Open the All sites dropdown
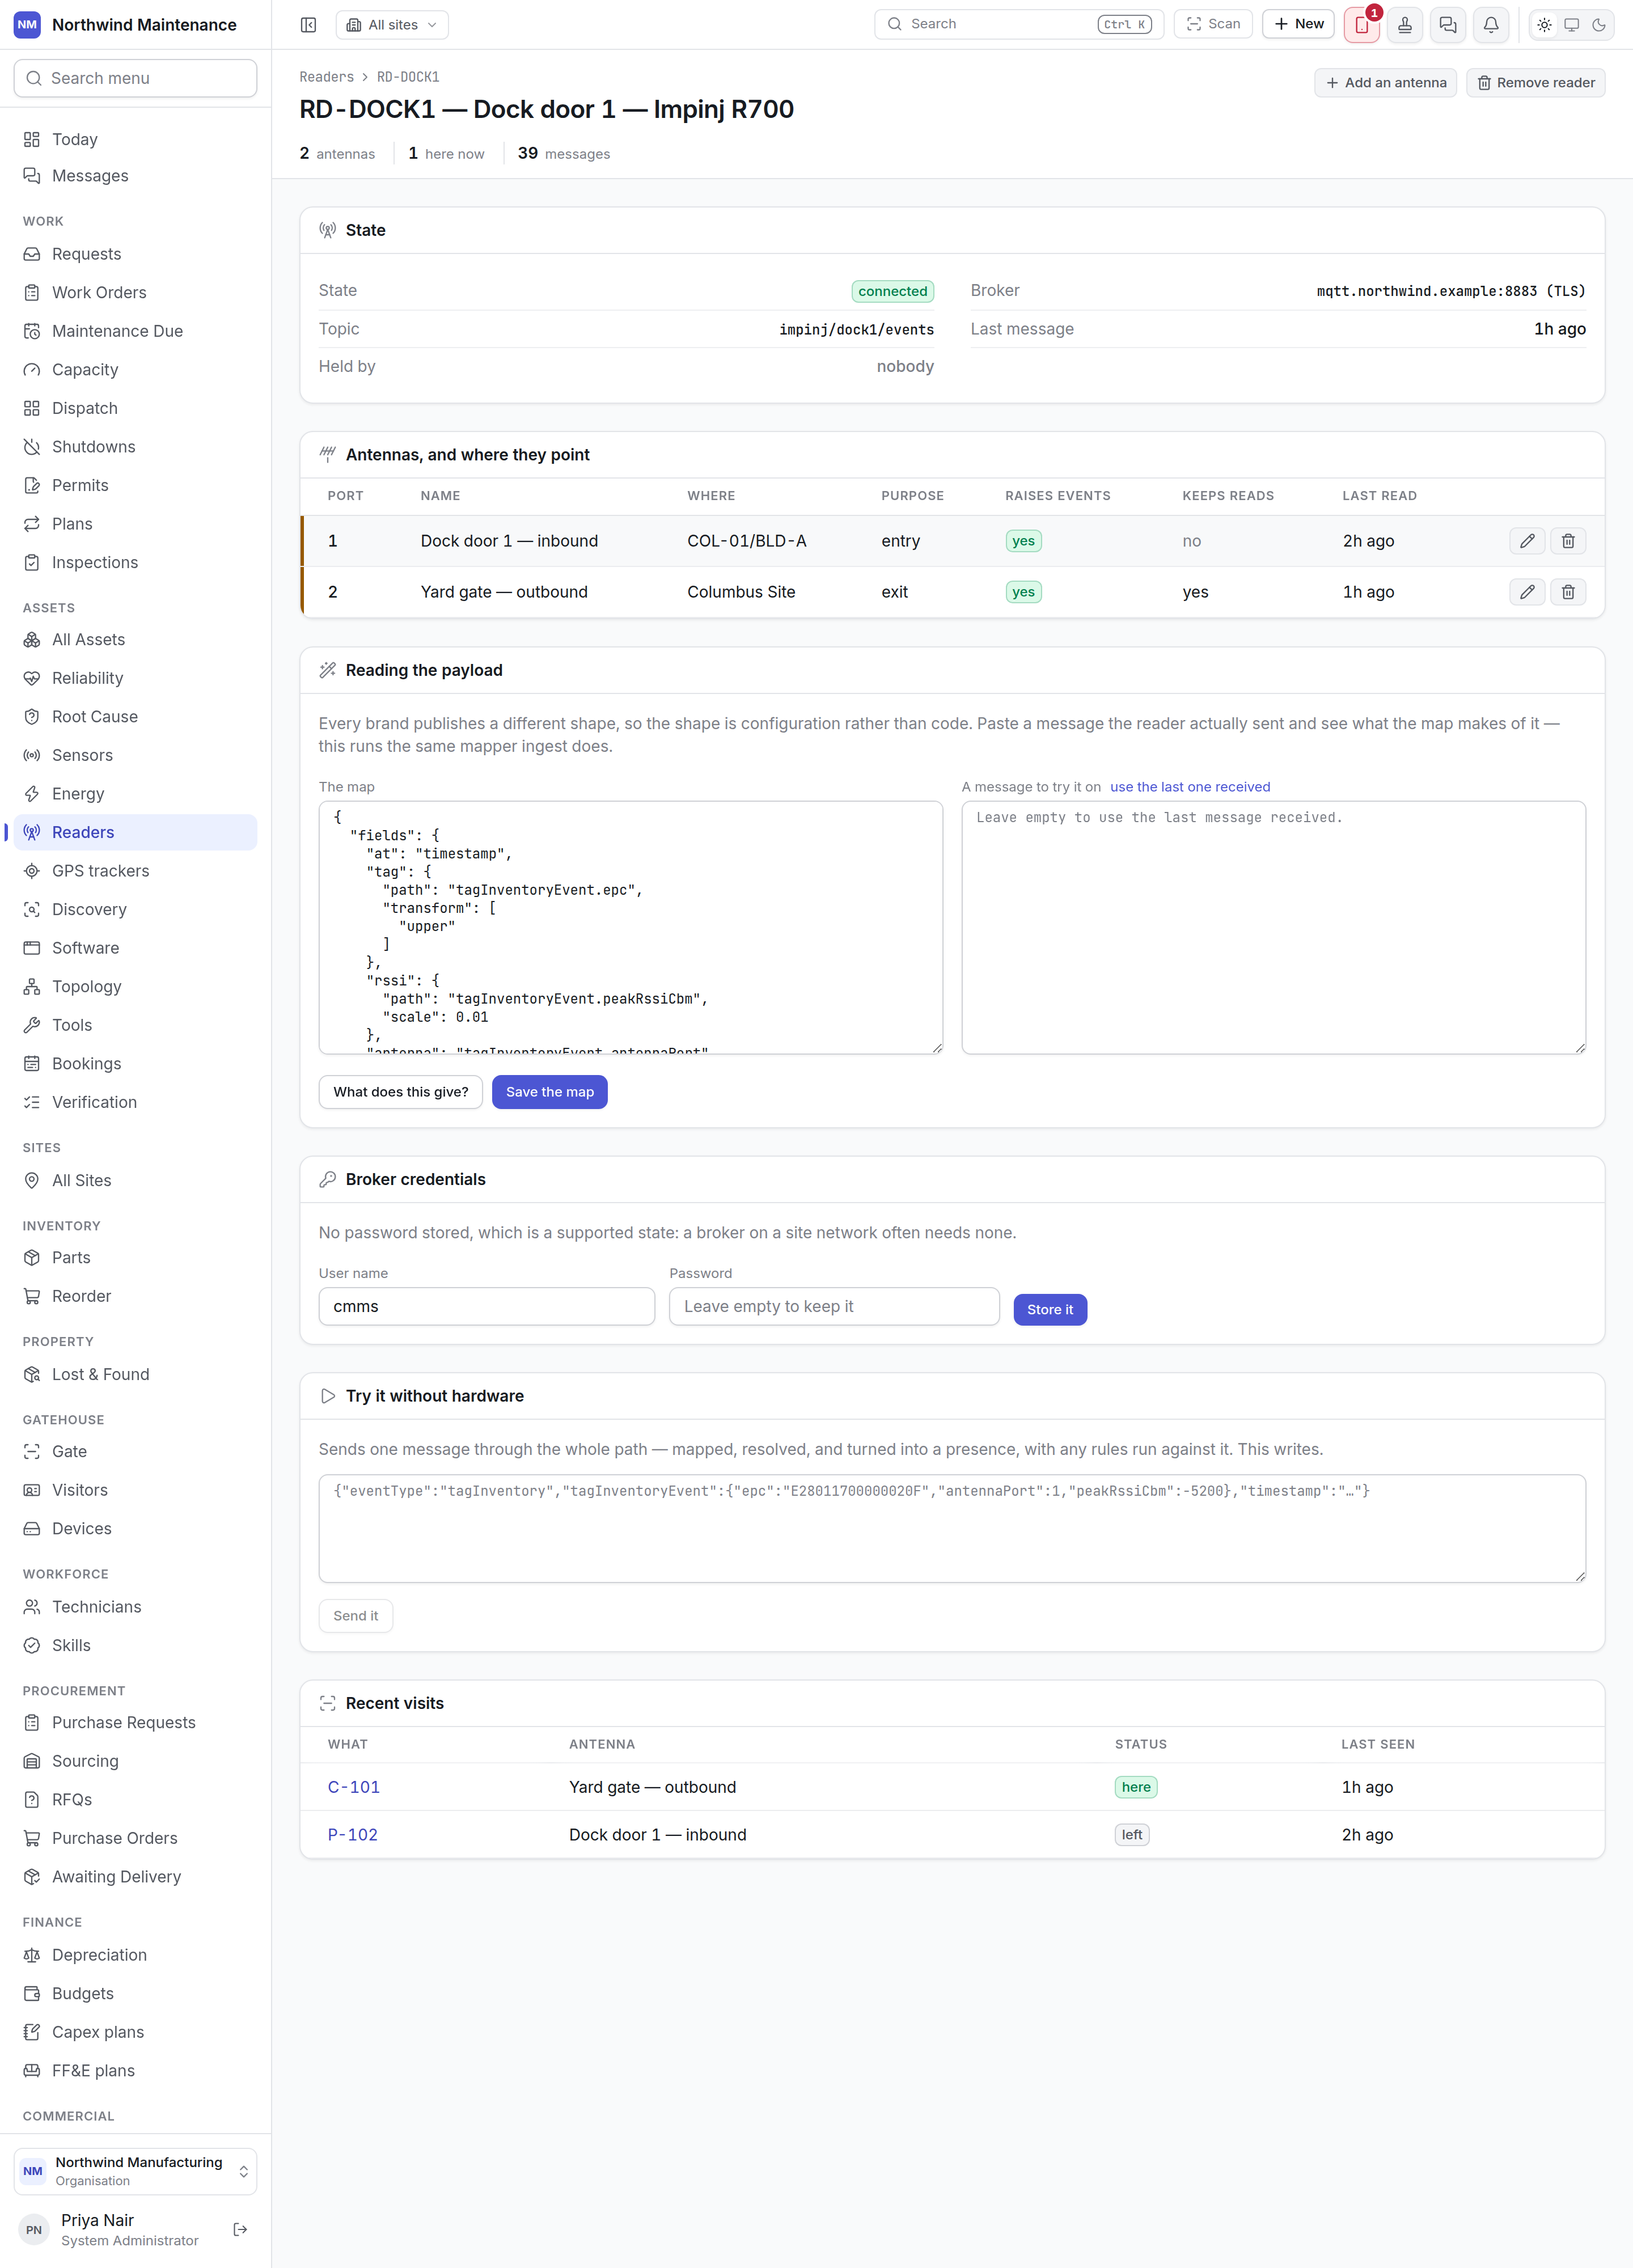Image resolution: width=1633 pixels, height=2268 pixels. click(392, 25)
